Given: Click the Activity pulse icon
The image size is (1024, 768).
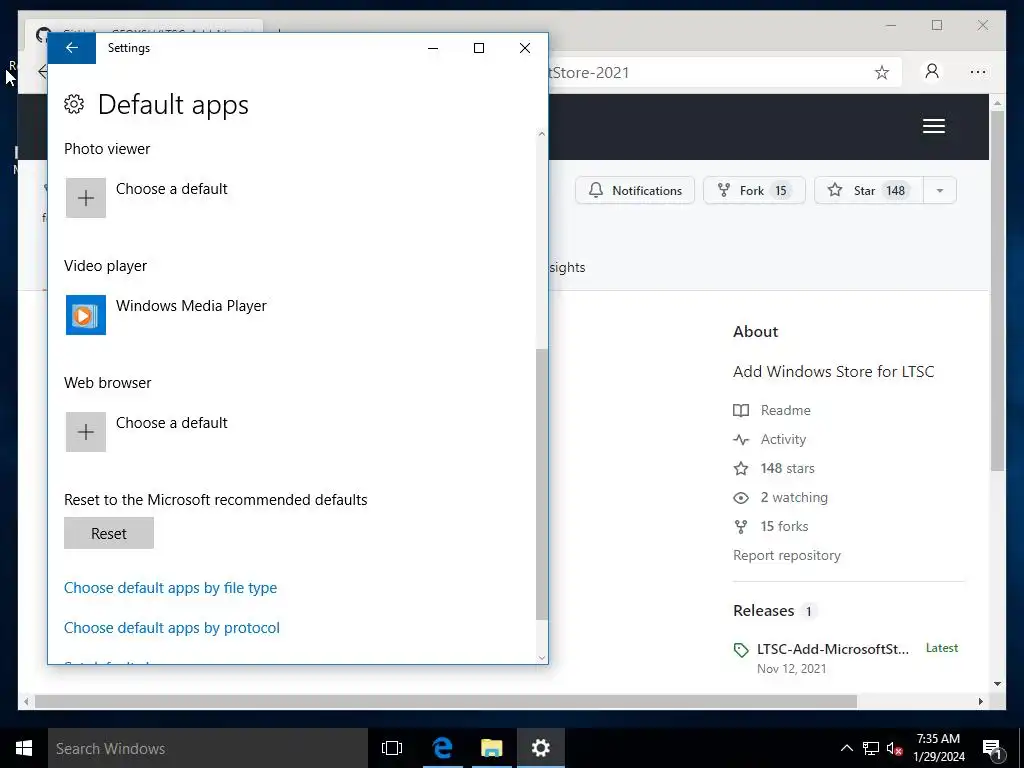Looking at the screenshot, I should [x=741, y=440].
